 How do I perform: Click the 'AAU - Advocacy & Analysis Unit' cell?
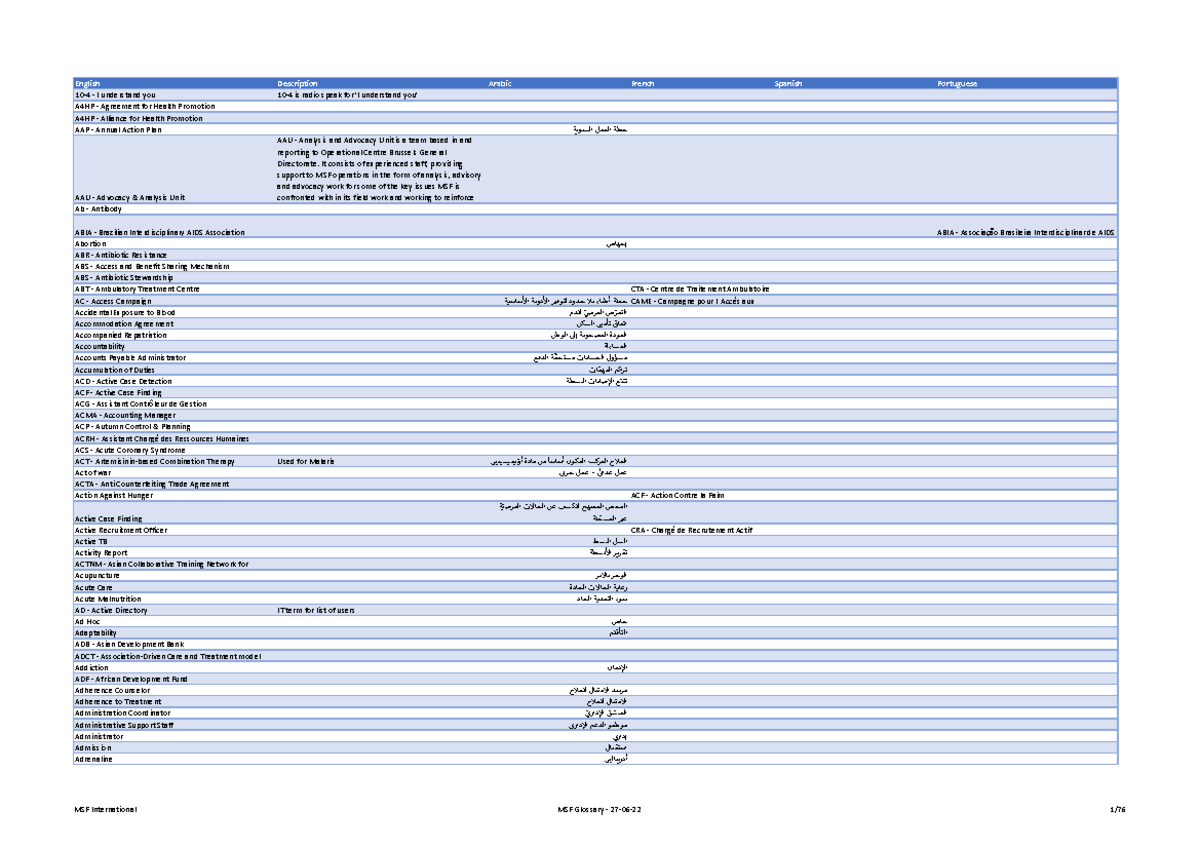(129, 198)
